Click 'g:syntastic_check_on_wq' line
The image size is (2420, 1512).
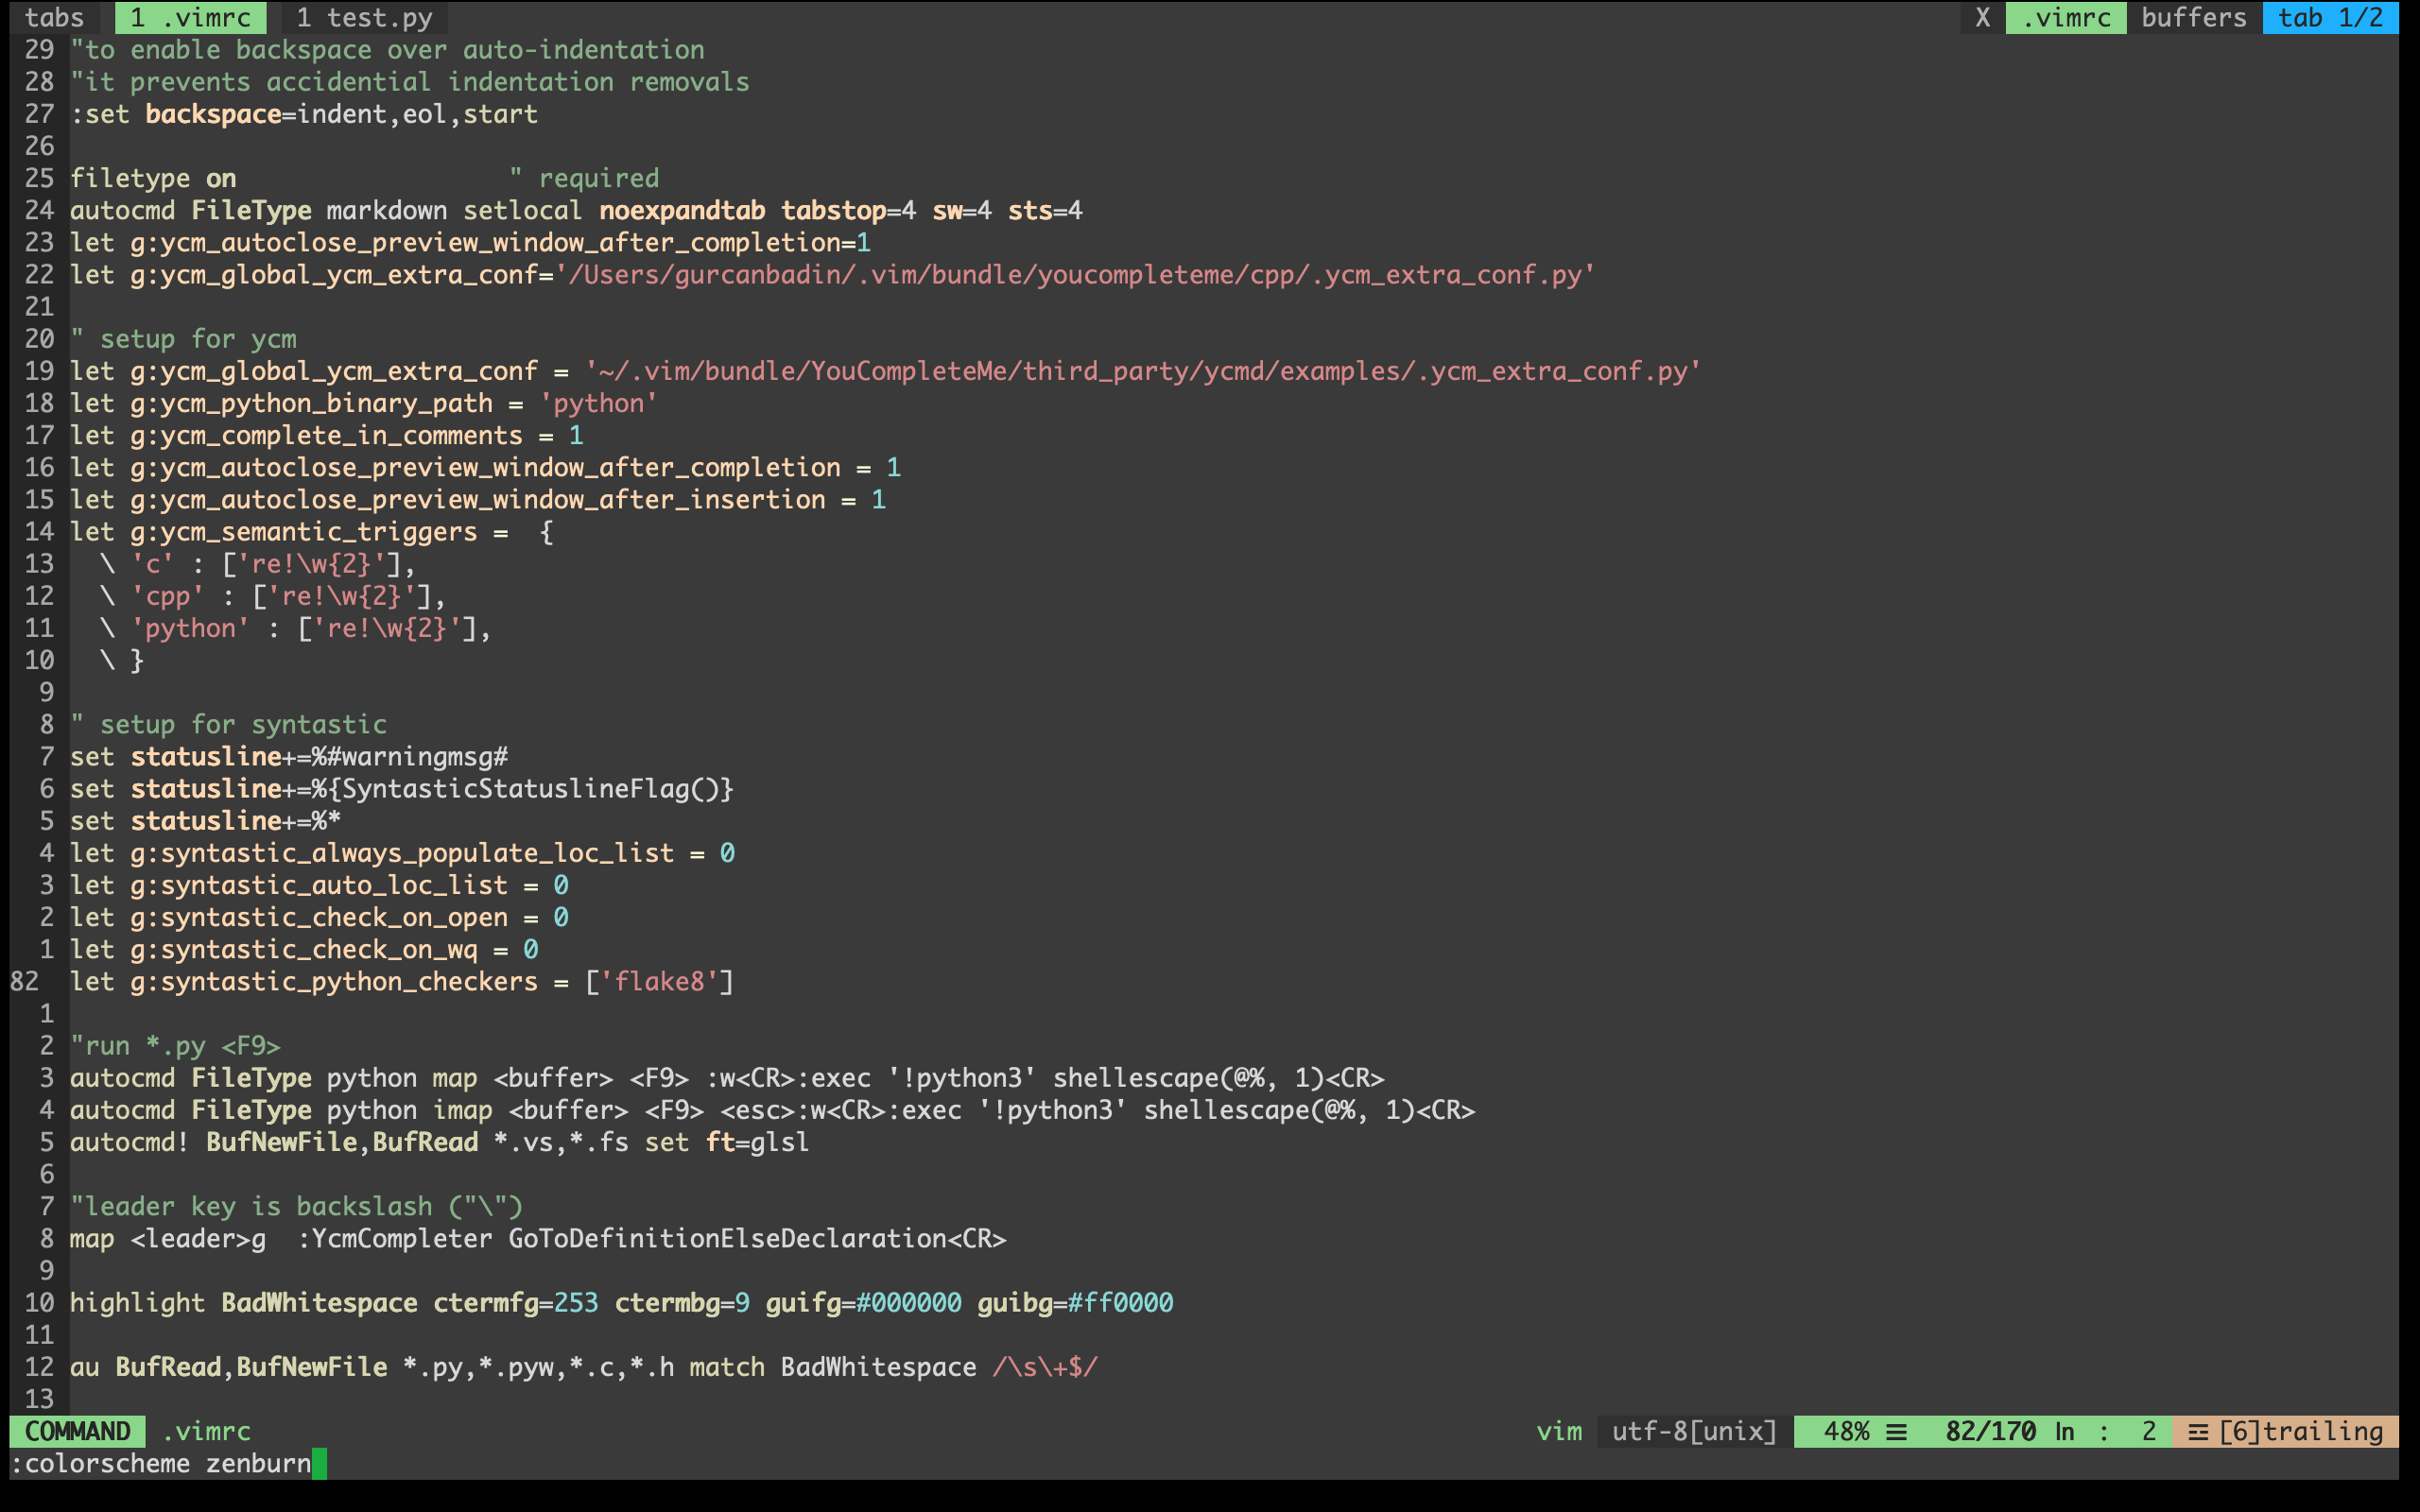coord(304,949)
